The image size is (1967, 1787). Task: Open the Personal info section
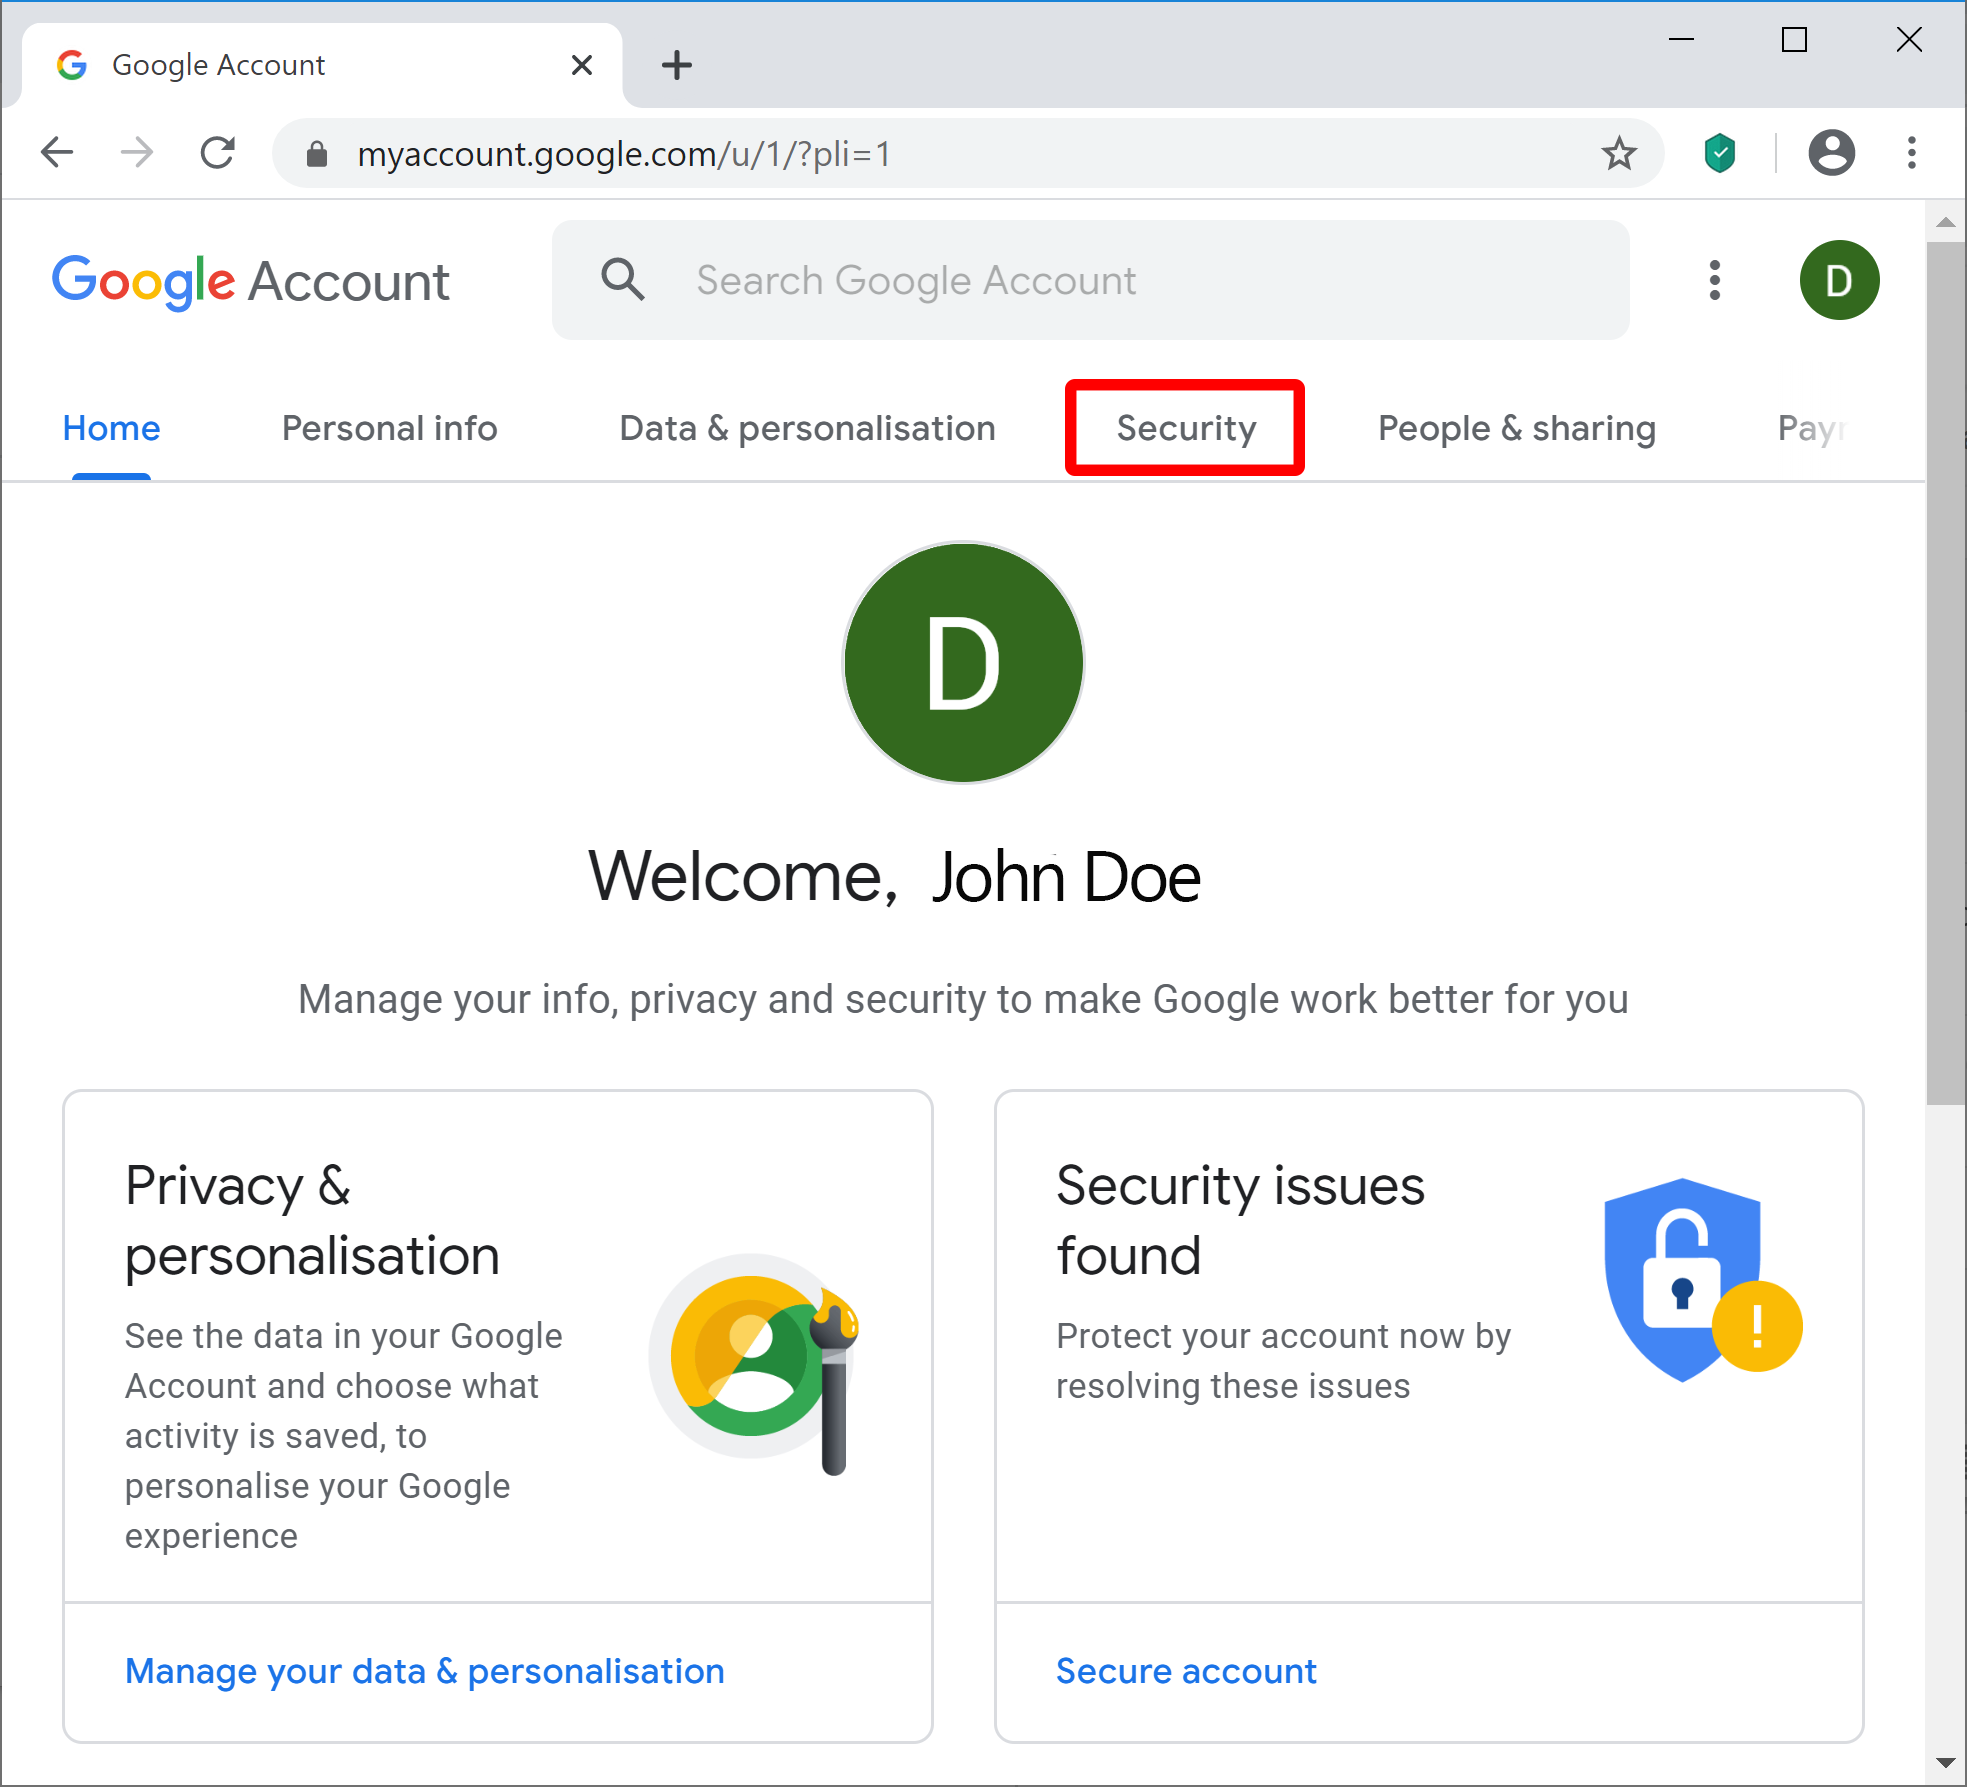pyautogui.click(x=389, y=428)
